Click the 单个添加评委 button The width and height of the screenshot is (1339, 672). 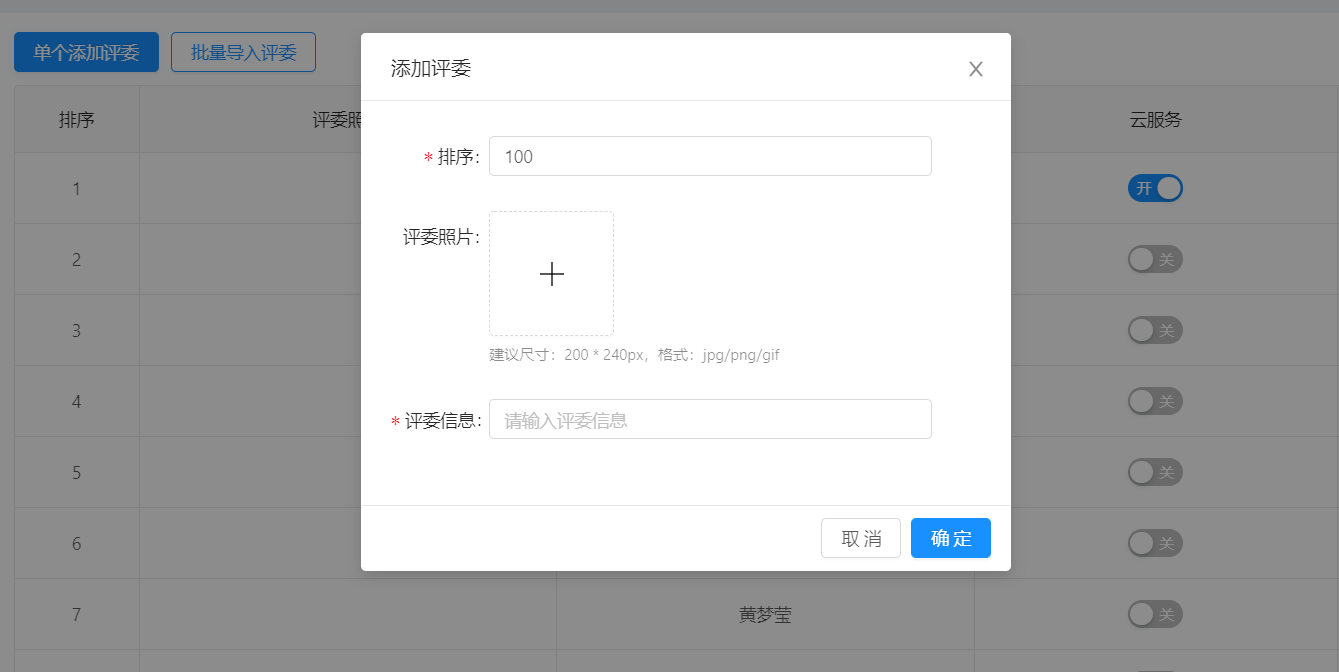[x=86, y=52]
